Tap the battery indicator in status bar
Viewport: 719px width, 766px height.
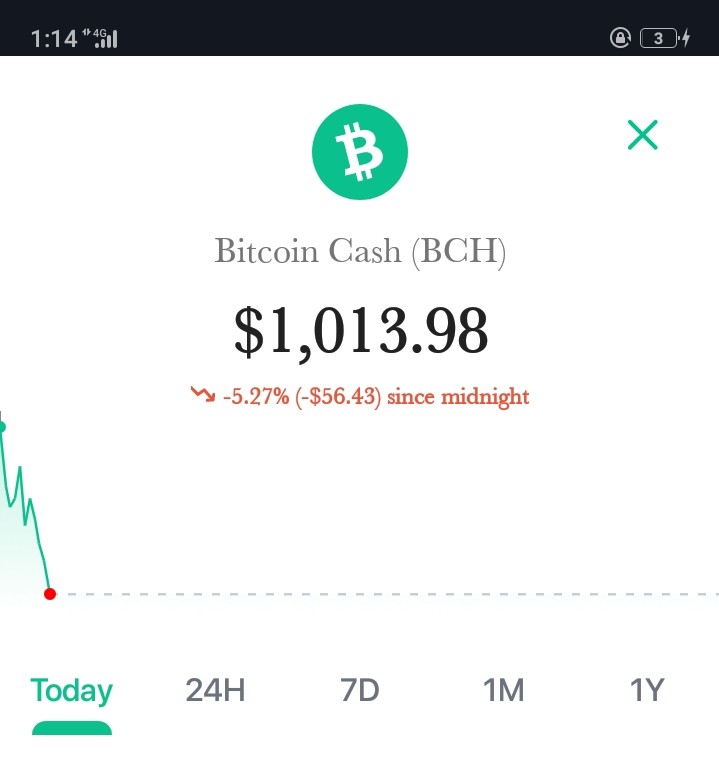659,38
